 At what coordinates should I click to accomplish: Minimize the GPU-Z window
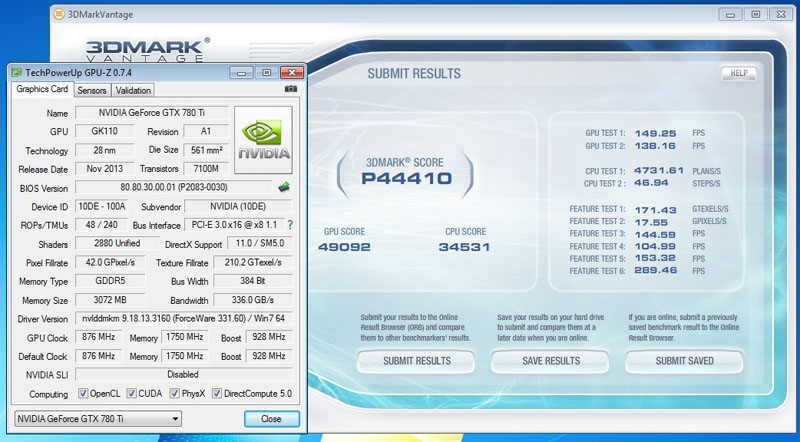(x=241, y=73)
